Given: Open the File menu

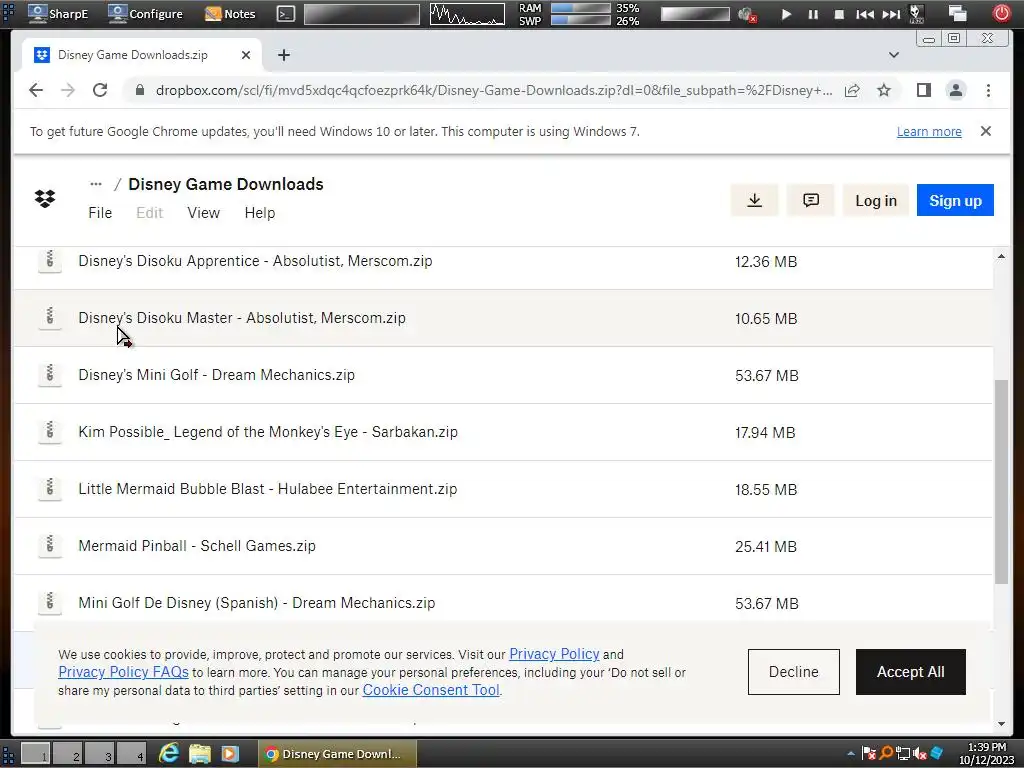Looking at the screenshot, I should 100,213.
